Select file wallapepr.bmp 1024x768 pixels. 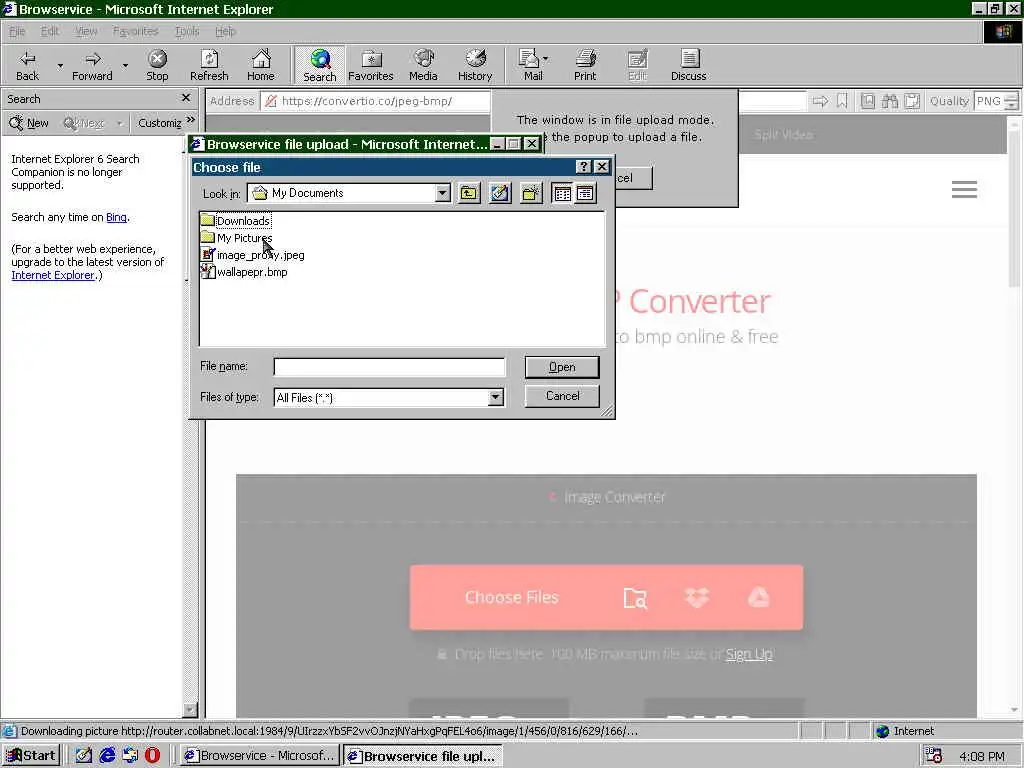pyautogui.click(x=244, y=272)
